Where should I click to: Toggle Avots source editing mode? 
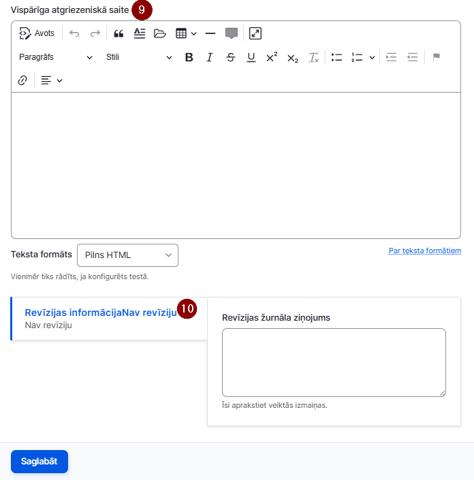37,33
